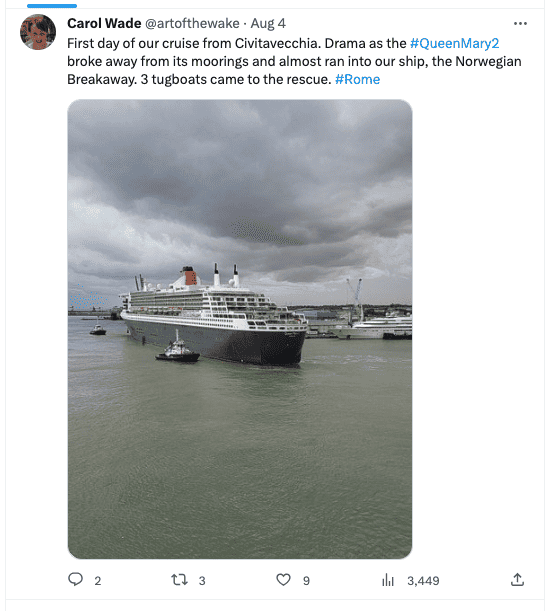Click the retweet arrows icon
This screenshot has width=554, height=611.
click(x=179, y=580)
